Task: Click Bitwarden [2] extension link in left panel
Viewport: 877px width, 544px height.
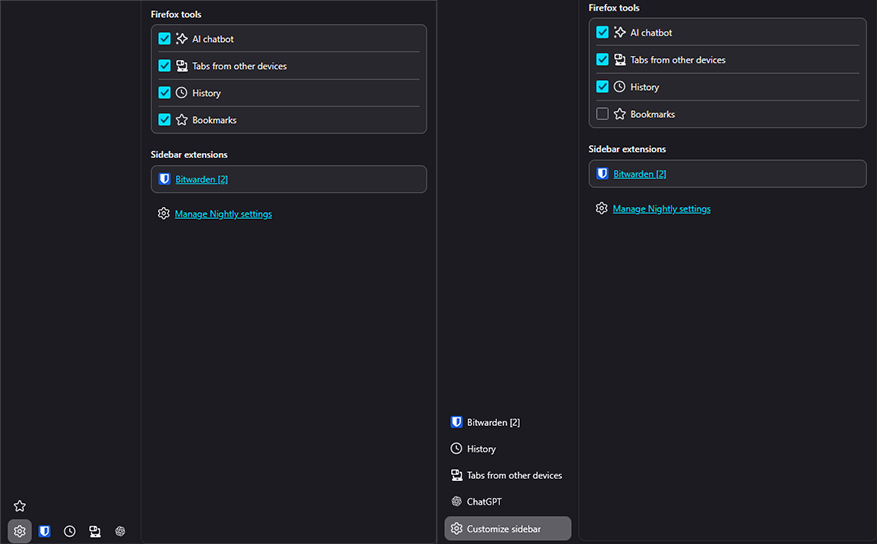Action: coord(202,180)
